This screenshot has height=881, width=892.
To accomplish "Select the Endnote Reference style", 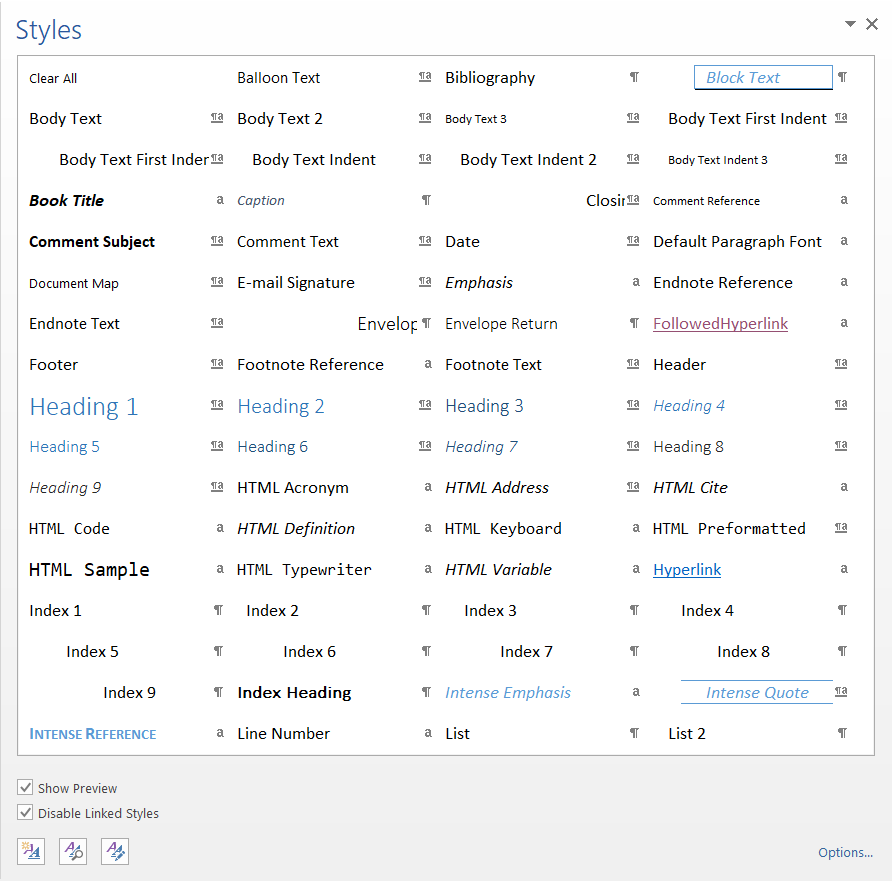I will pyautogui.click(x=722, y=283).
